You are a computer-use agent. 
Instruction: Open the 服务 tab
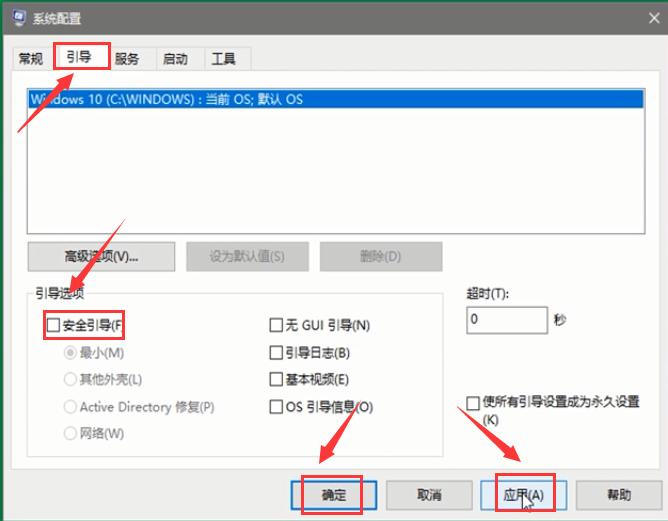(x=127, y=59)
